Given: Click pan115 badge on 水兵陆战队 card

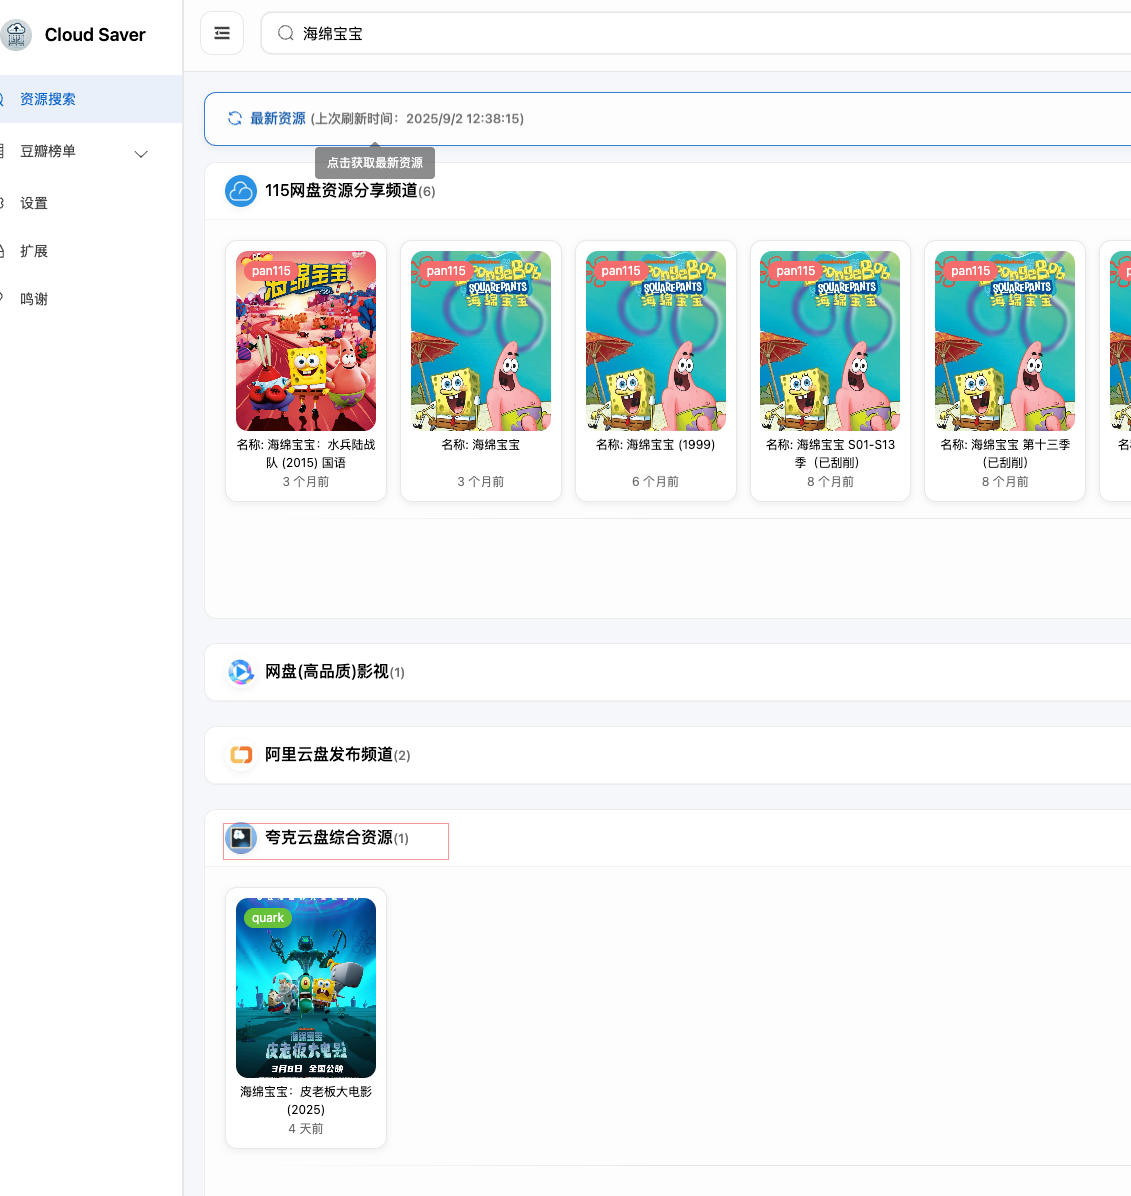Looking at the screenshot, I should 271,271.
